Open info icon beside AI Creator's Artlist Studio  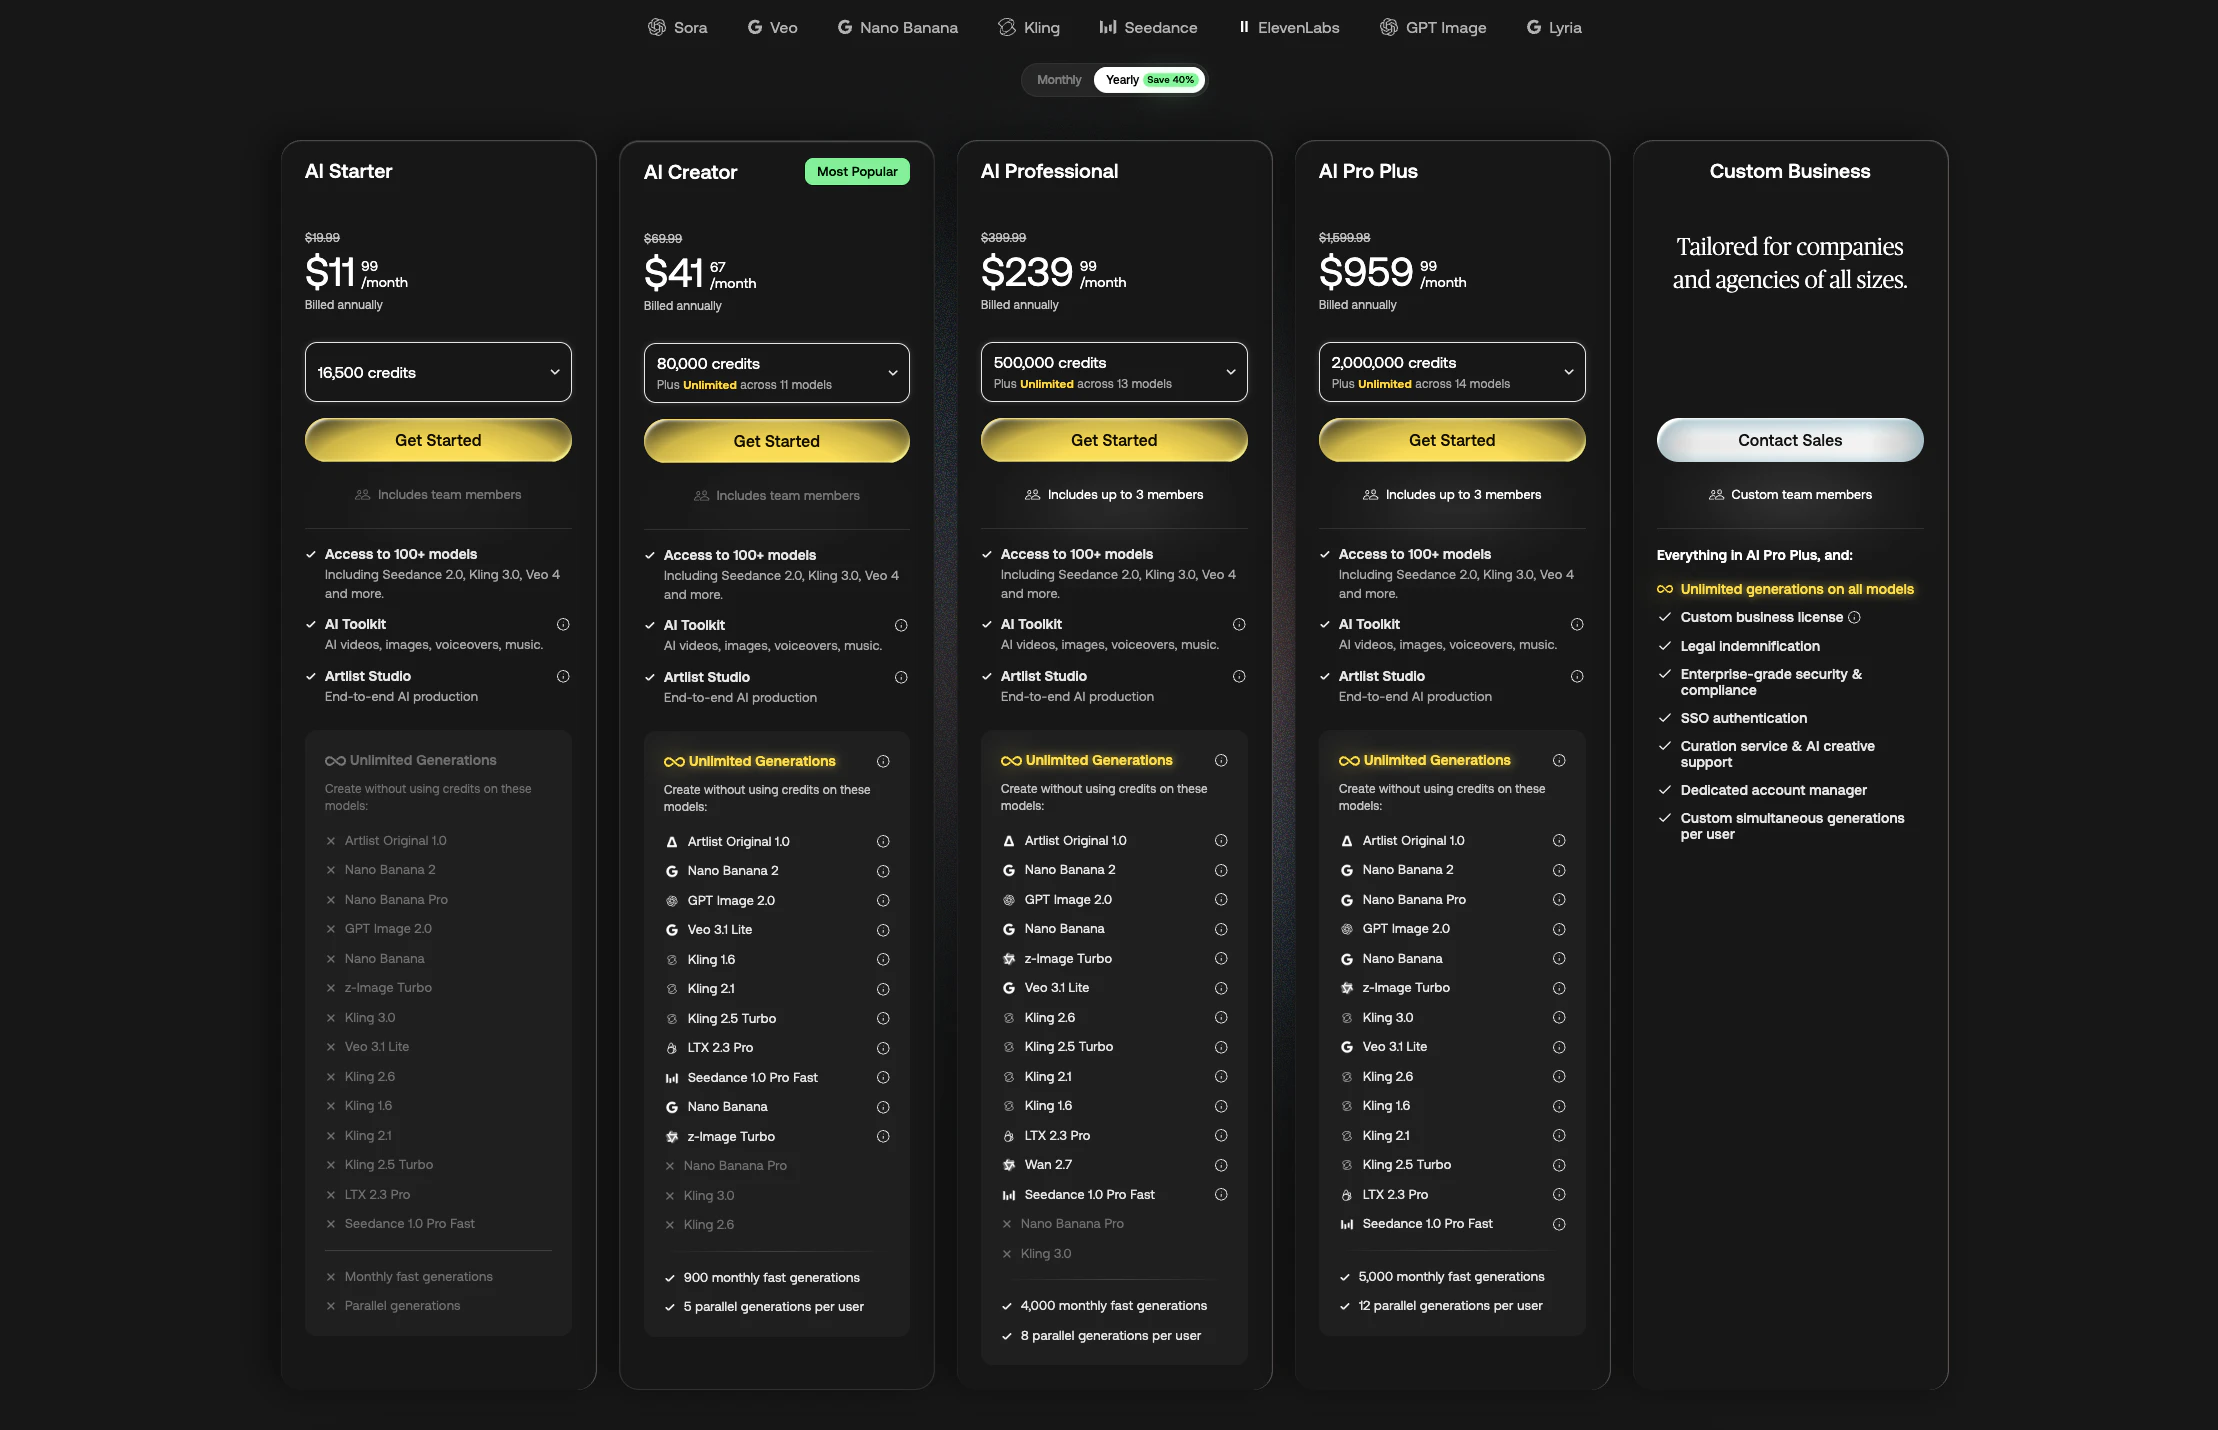pos(901,677)
